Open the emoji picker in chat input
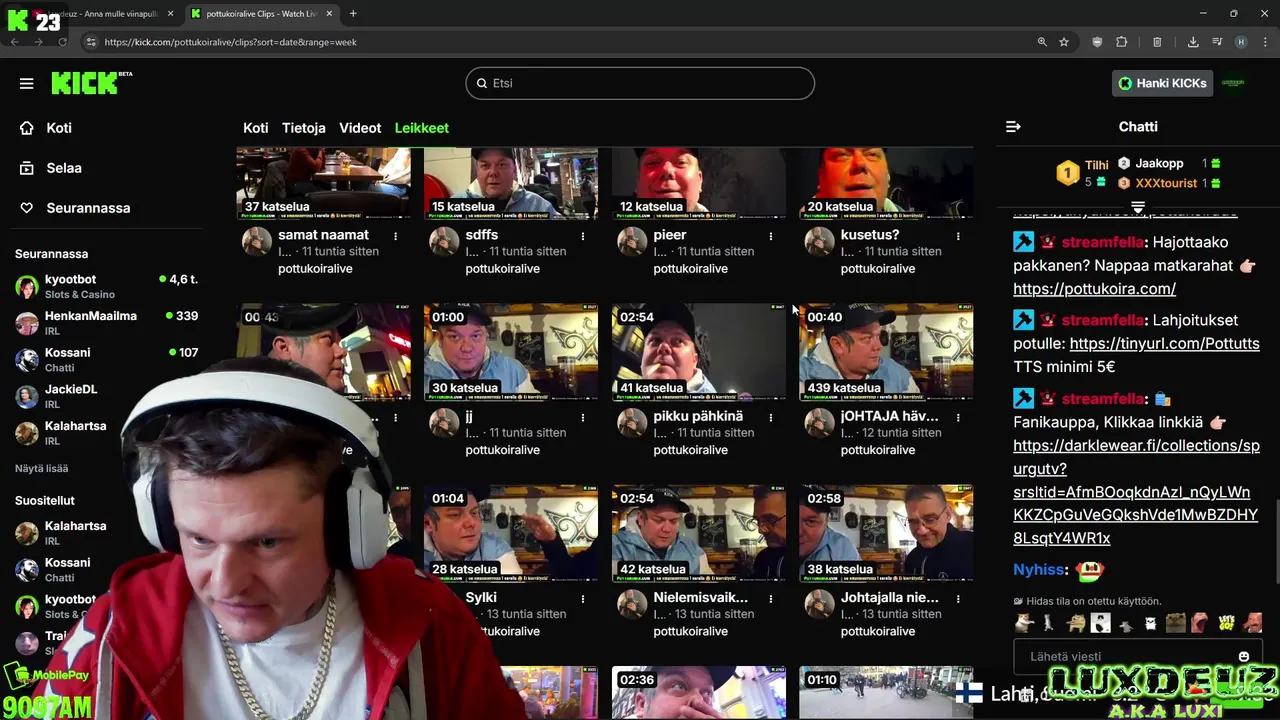 pos(1244,657)
